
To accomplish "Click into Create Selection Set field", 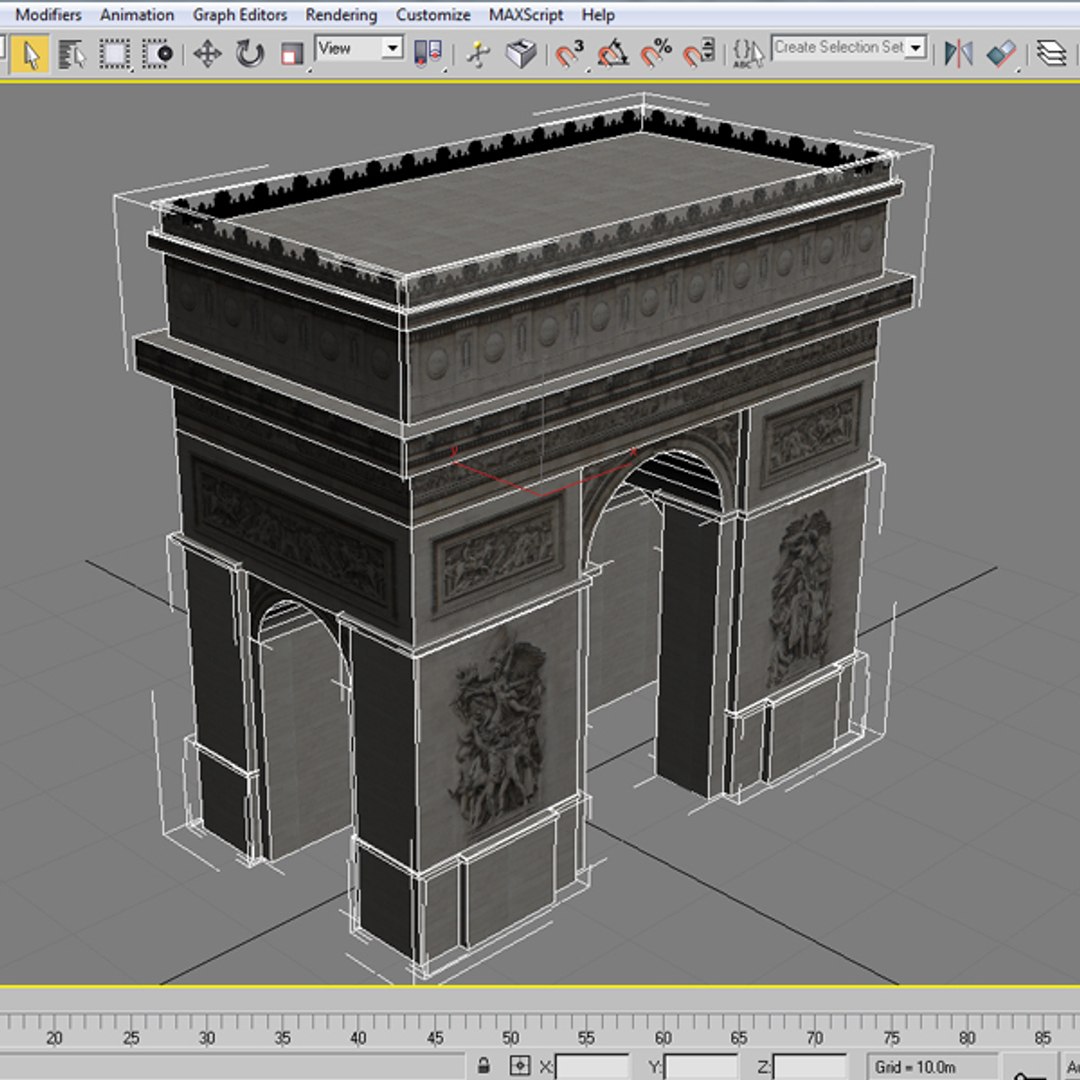I will (x=838, y=48).
